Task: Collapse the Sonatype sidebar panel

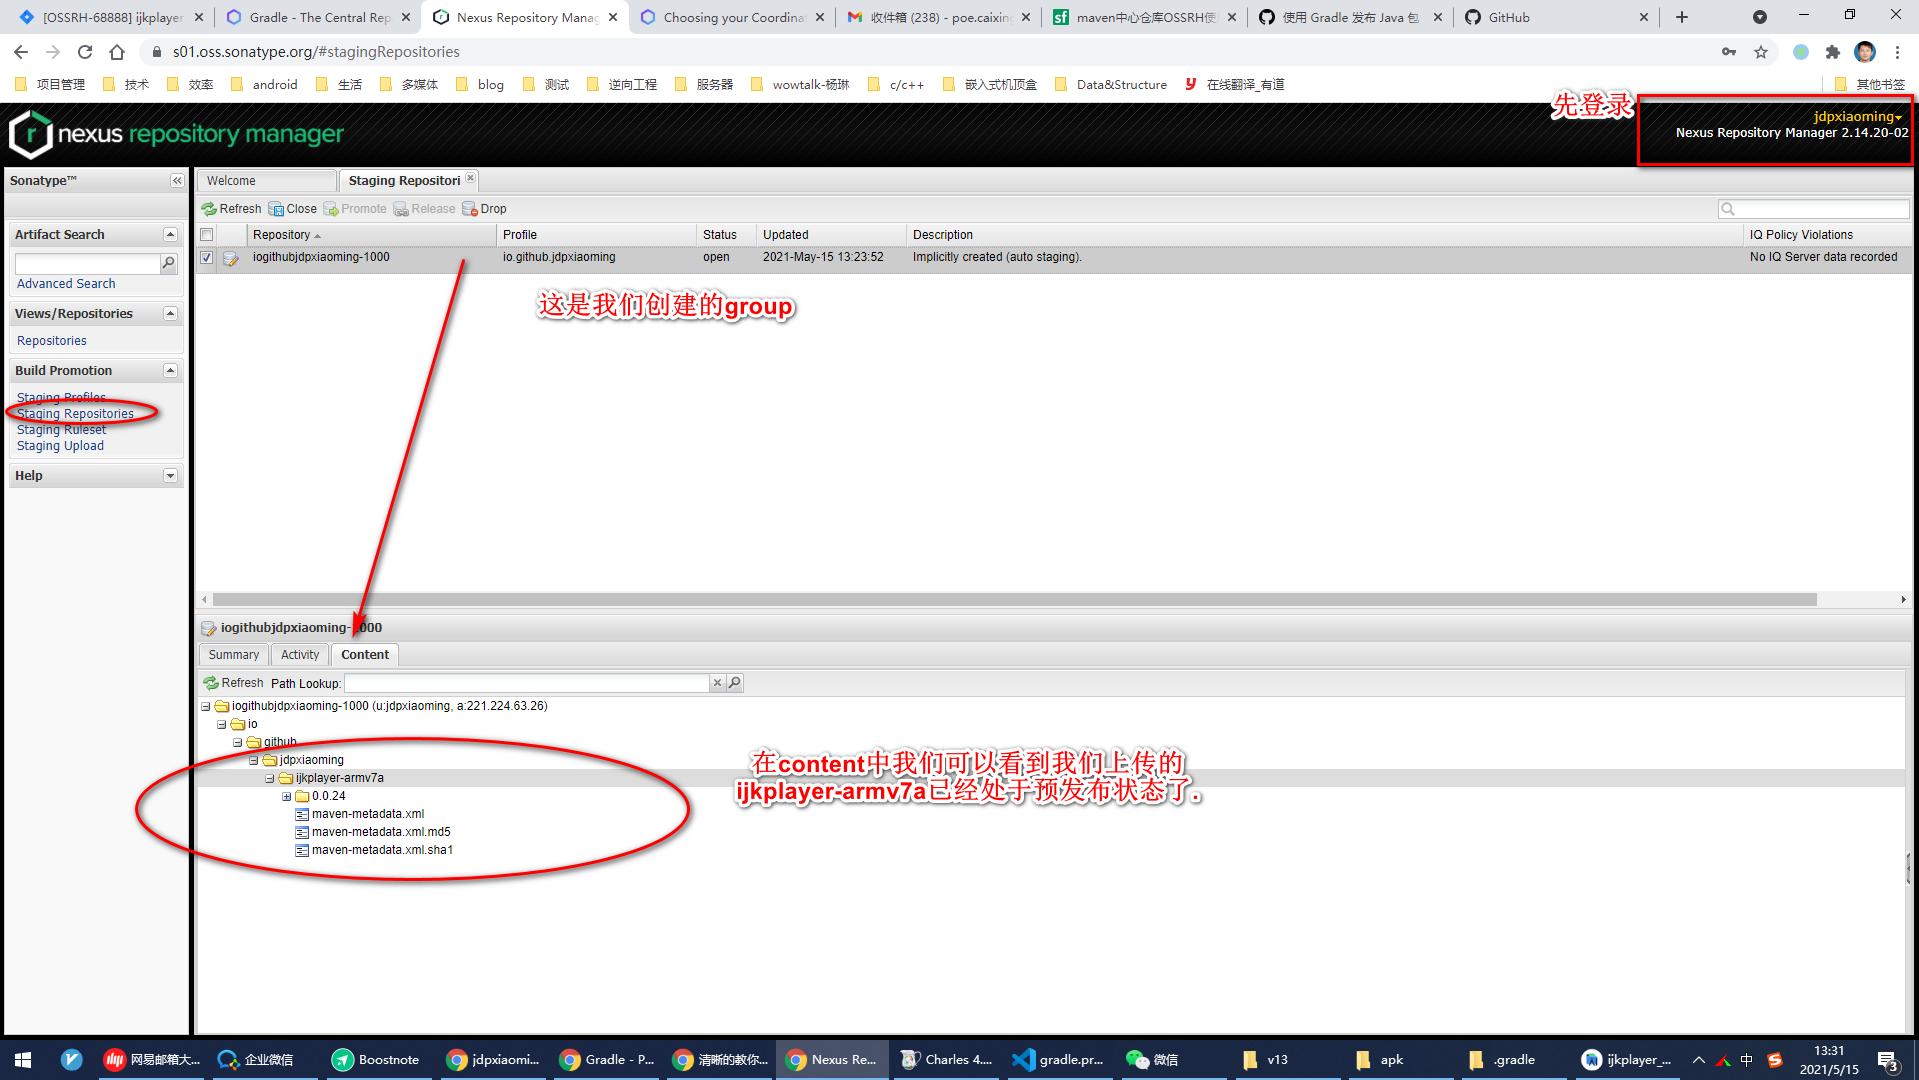Action: (177, 181)
